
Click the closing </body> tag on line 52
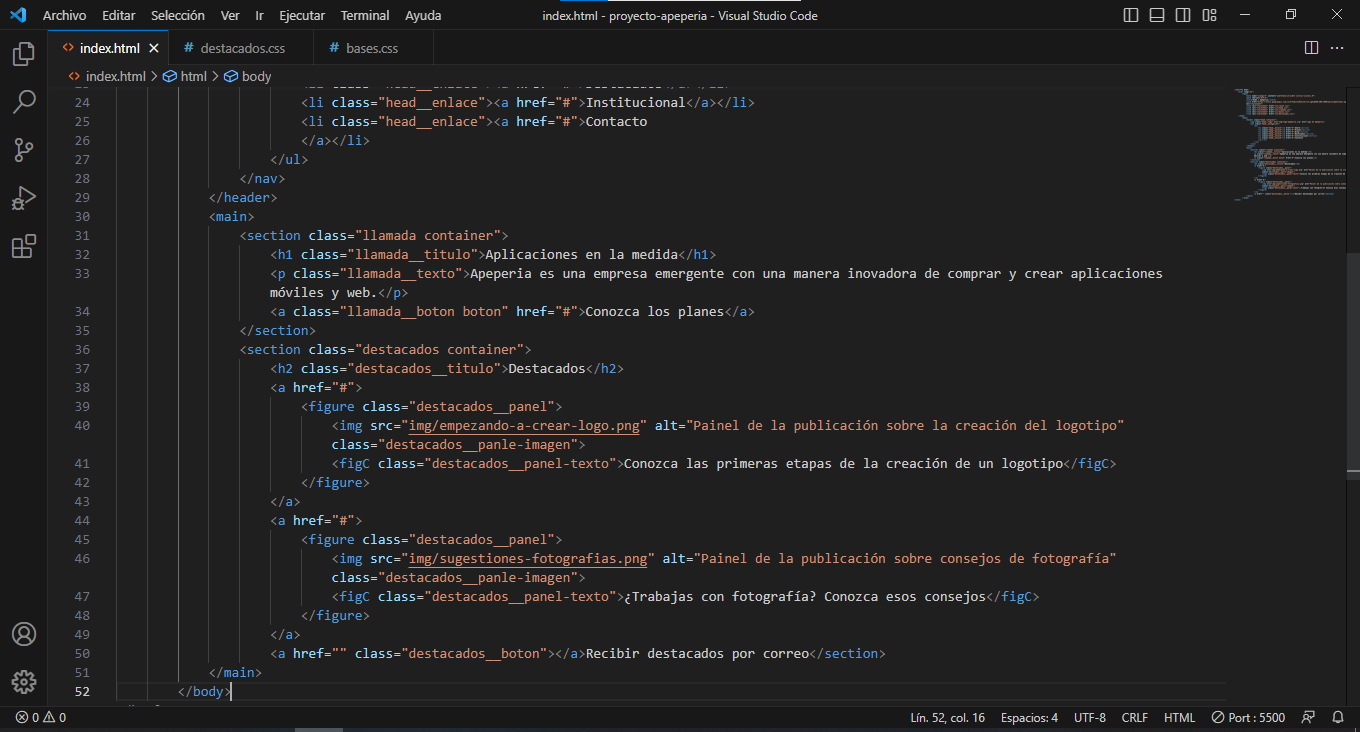point(205,691)
